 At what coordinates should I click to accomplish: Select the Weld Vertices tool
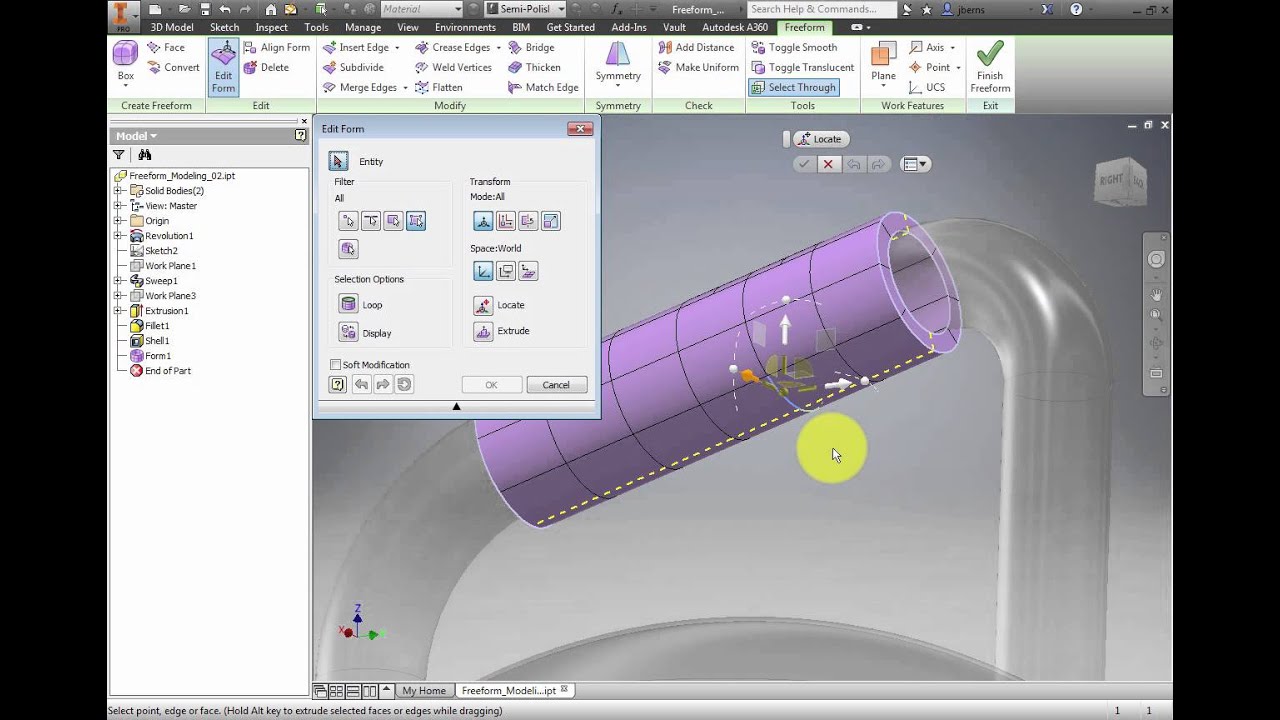(x=453, y=67)
